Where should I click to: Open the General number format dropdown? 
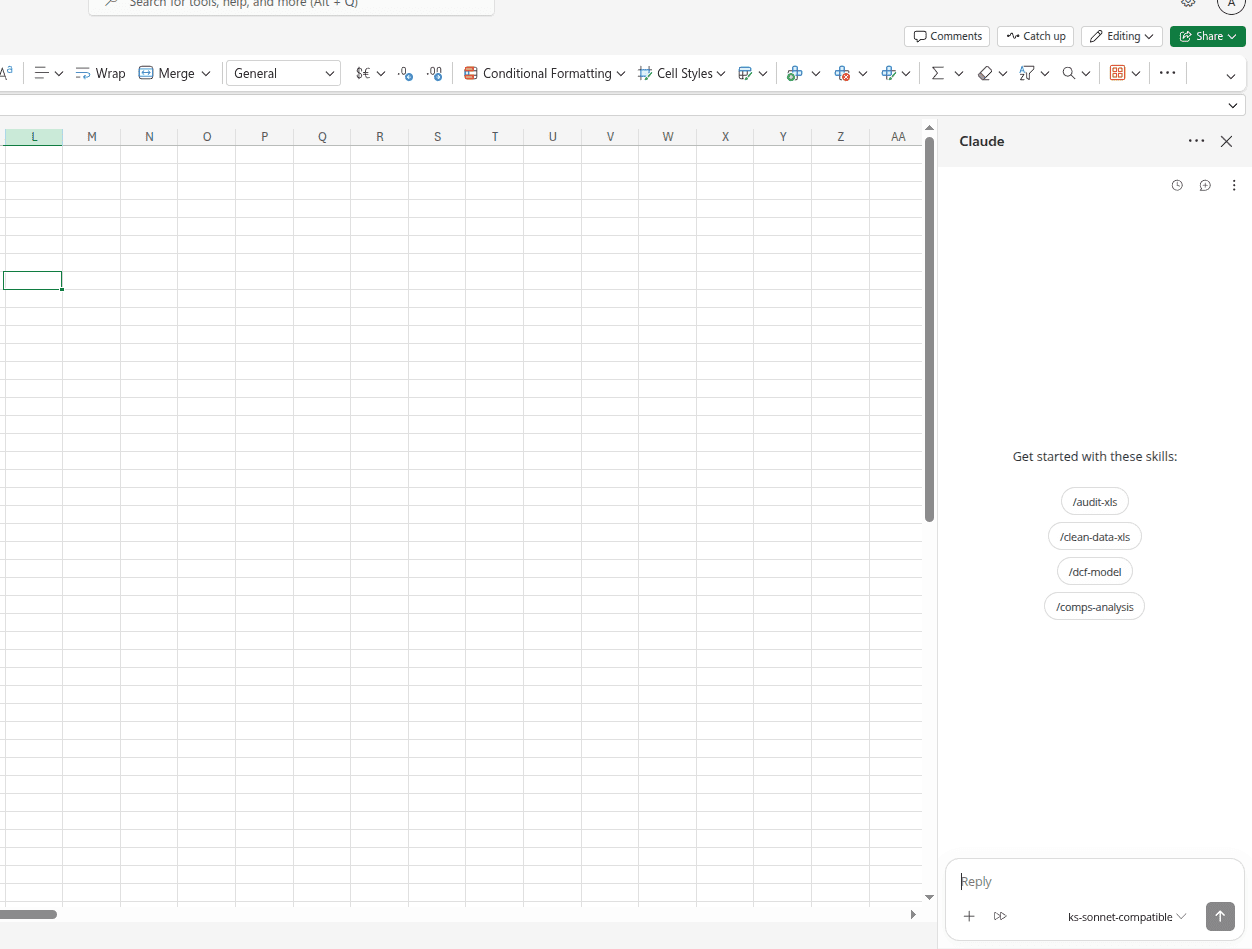[x=283, y=73]
